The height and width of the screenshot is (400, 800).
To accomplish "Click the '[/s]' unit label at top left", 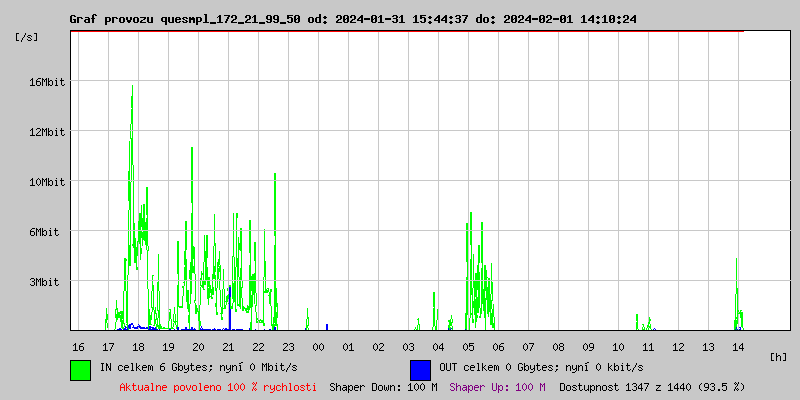I will coord(28,37).
